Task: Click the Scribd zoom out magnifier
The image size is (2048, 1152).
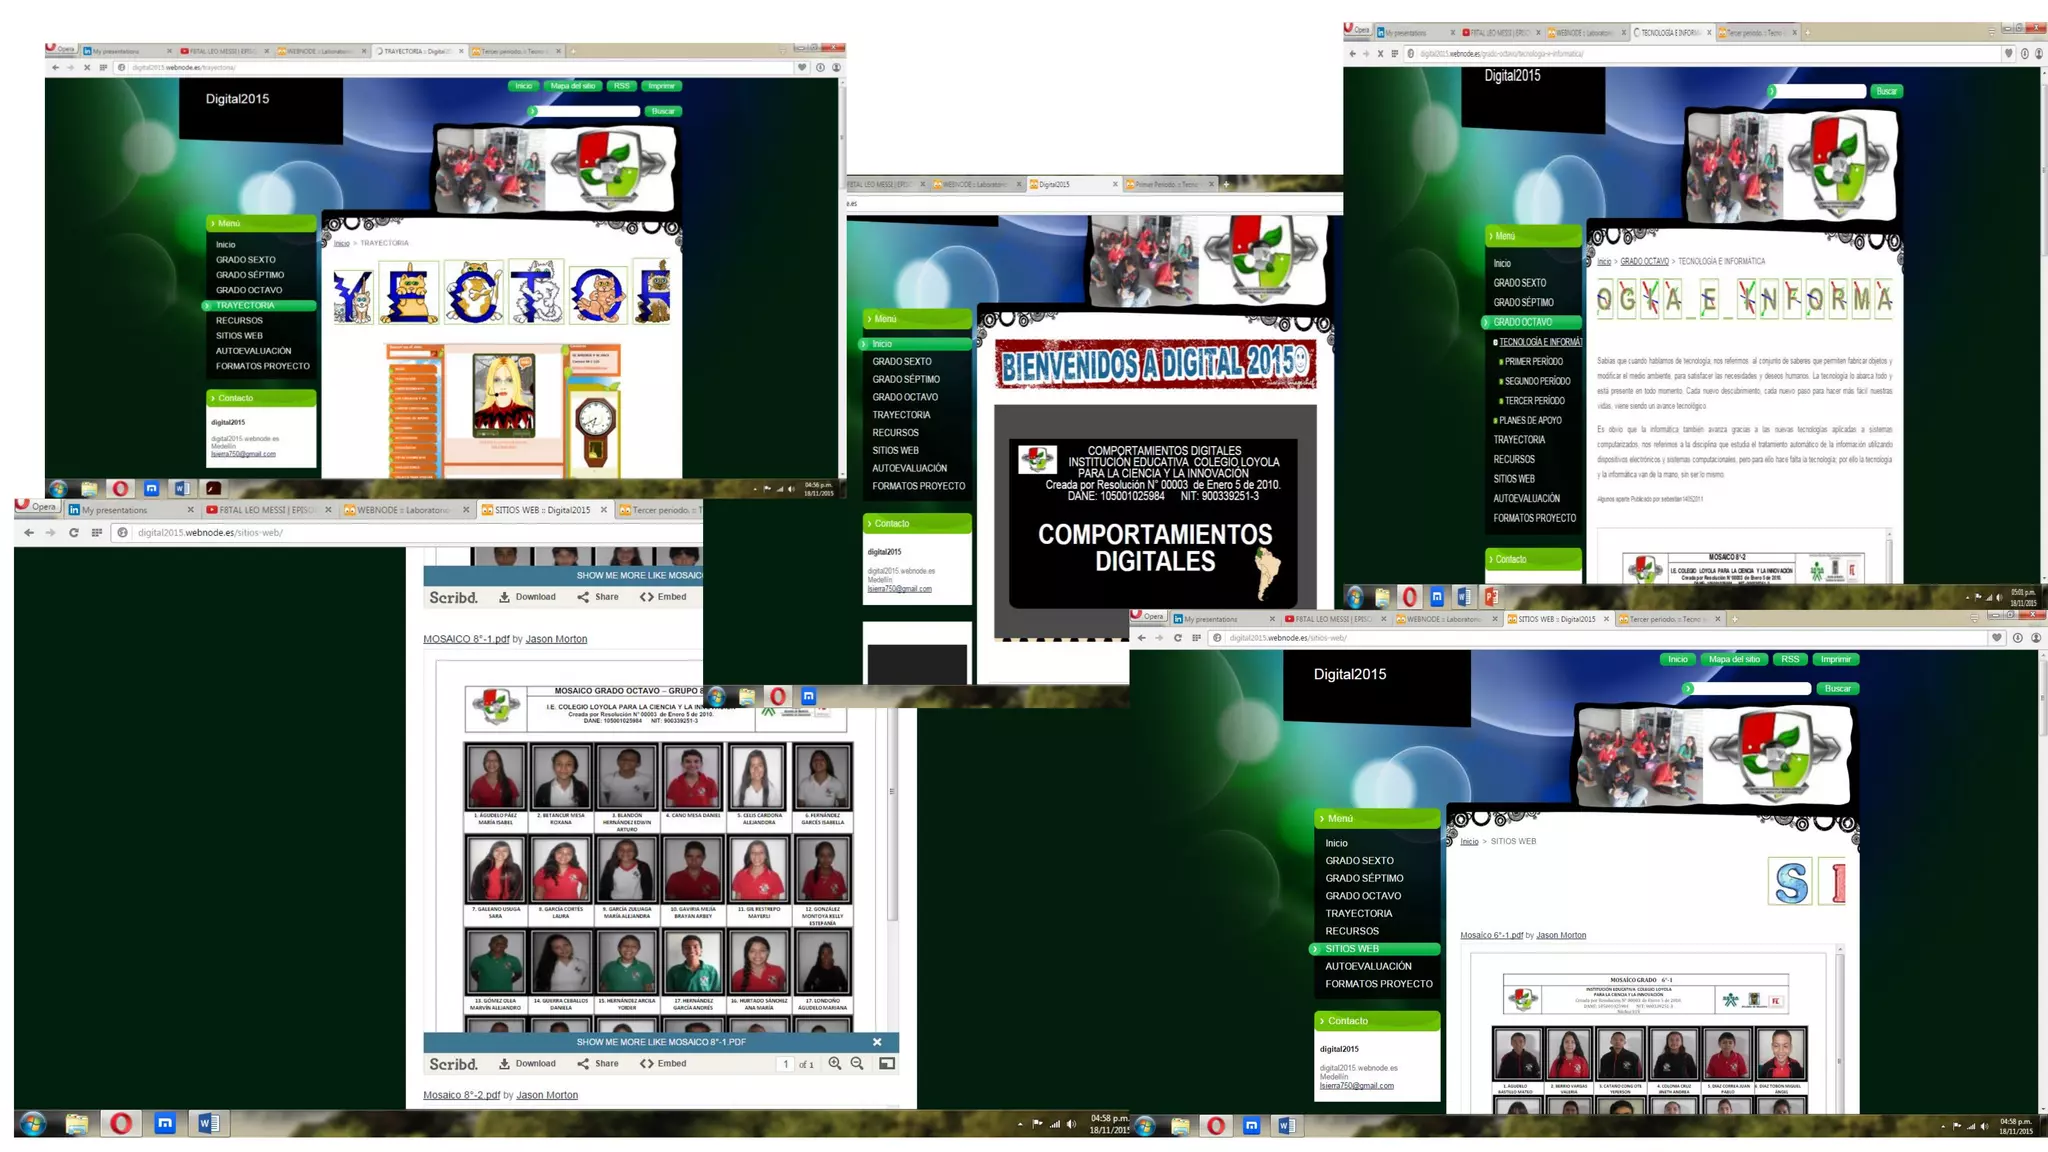Action: pyautogui.click(x=857, y=1064)
